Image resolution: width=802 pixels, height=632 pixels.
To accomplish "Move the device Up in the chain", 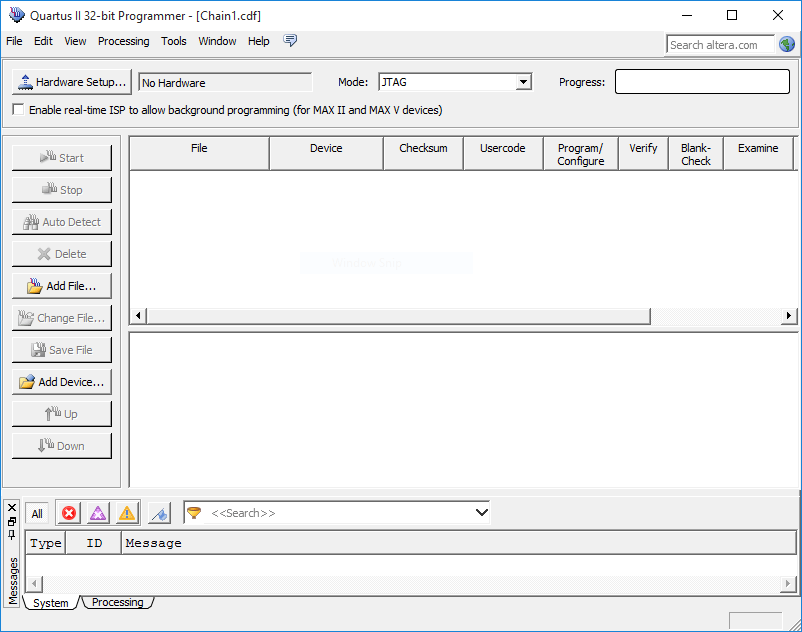I will [61, 414].
